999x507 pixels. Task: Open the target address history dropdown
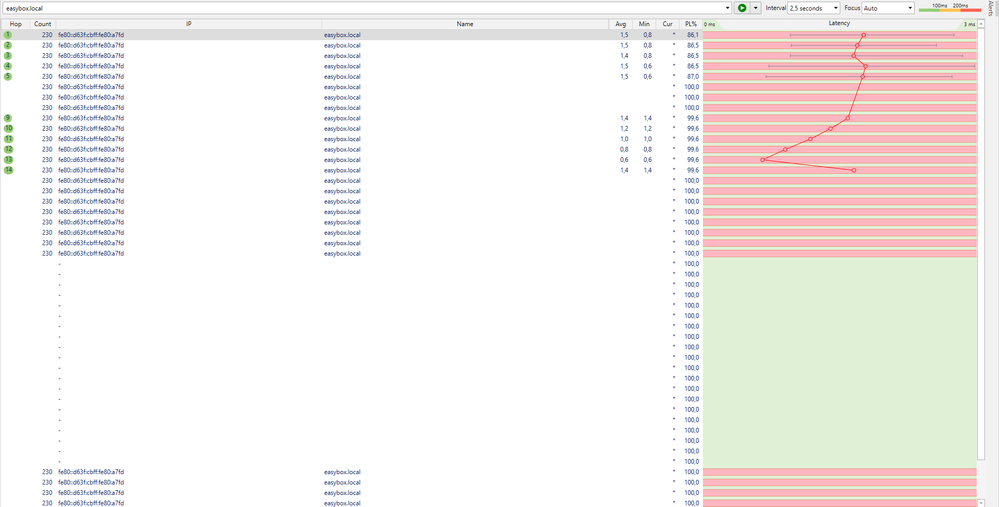pos(728,8)
